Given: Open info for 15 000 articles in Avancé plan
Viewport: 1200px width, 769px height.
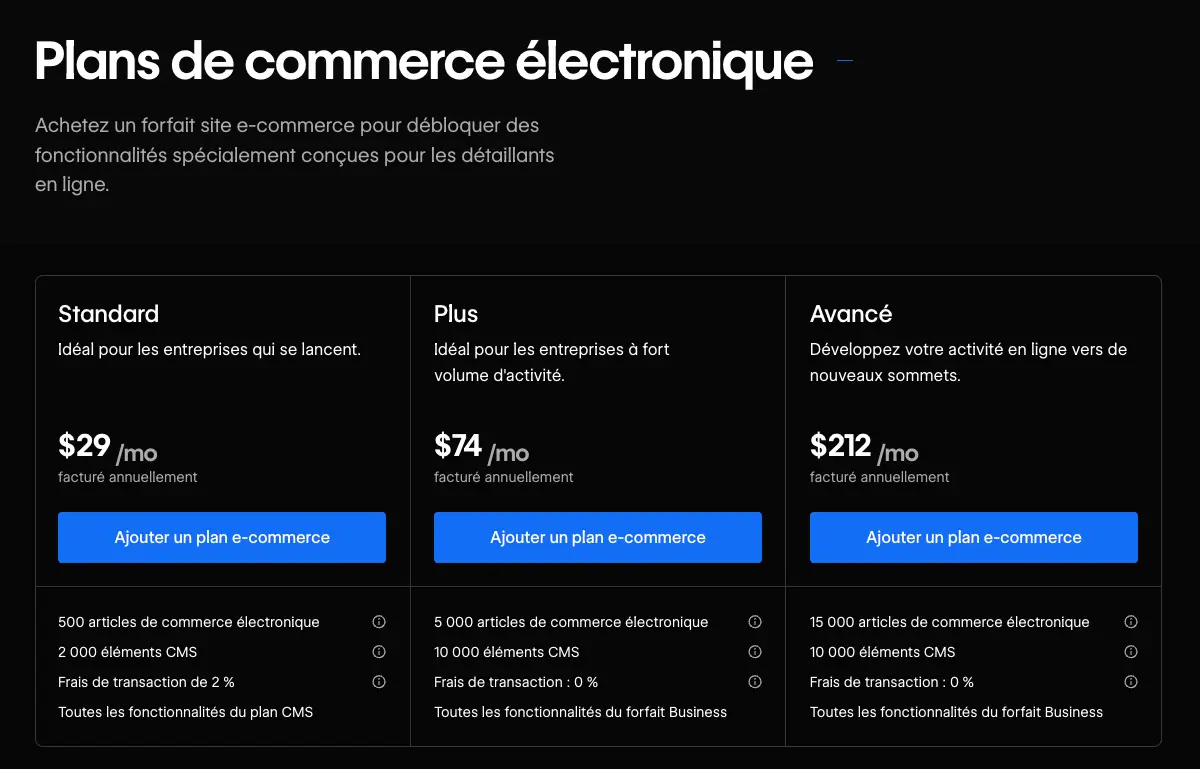Looking at the screenshot, I should point(1131,621).
